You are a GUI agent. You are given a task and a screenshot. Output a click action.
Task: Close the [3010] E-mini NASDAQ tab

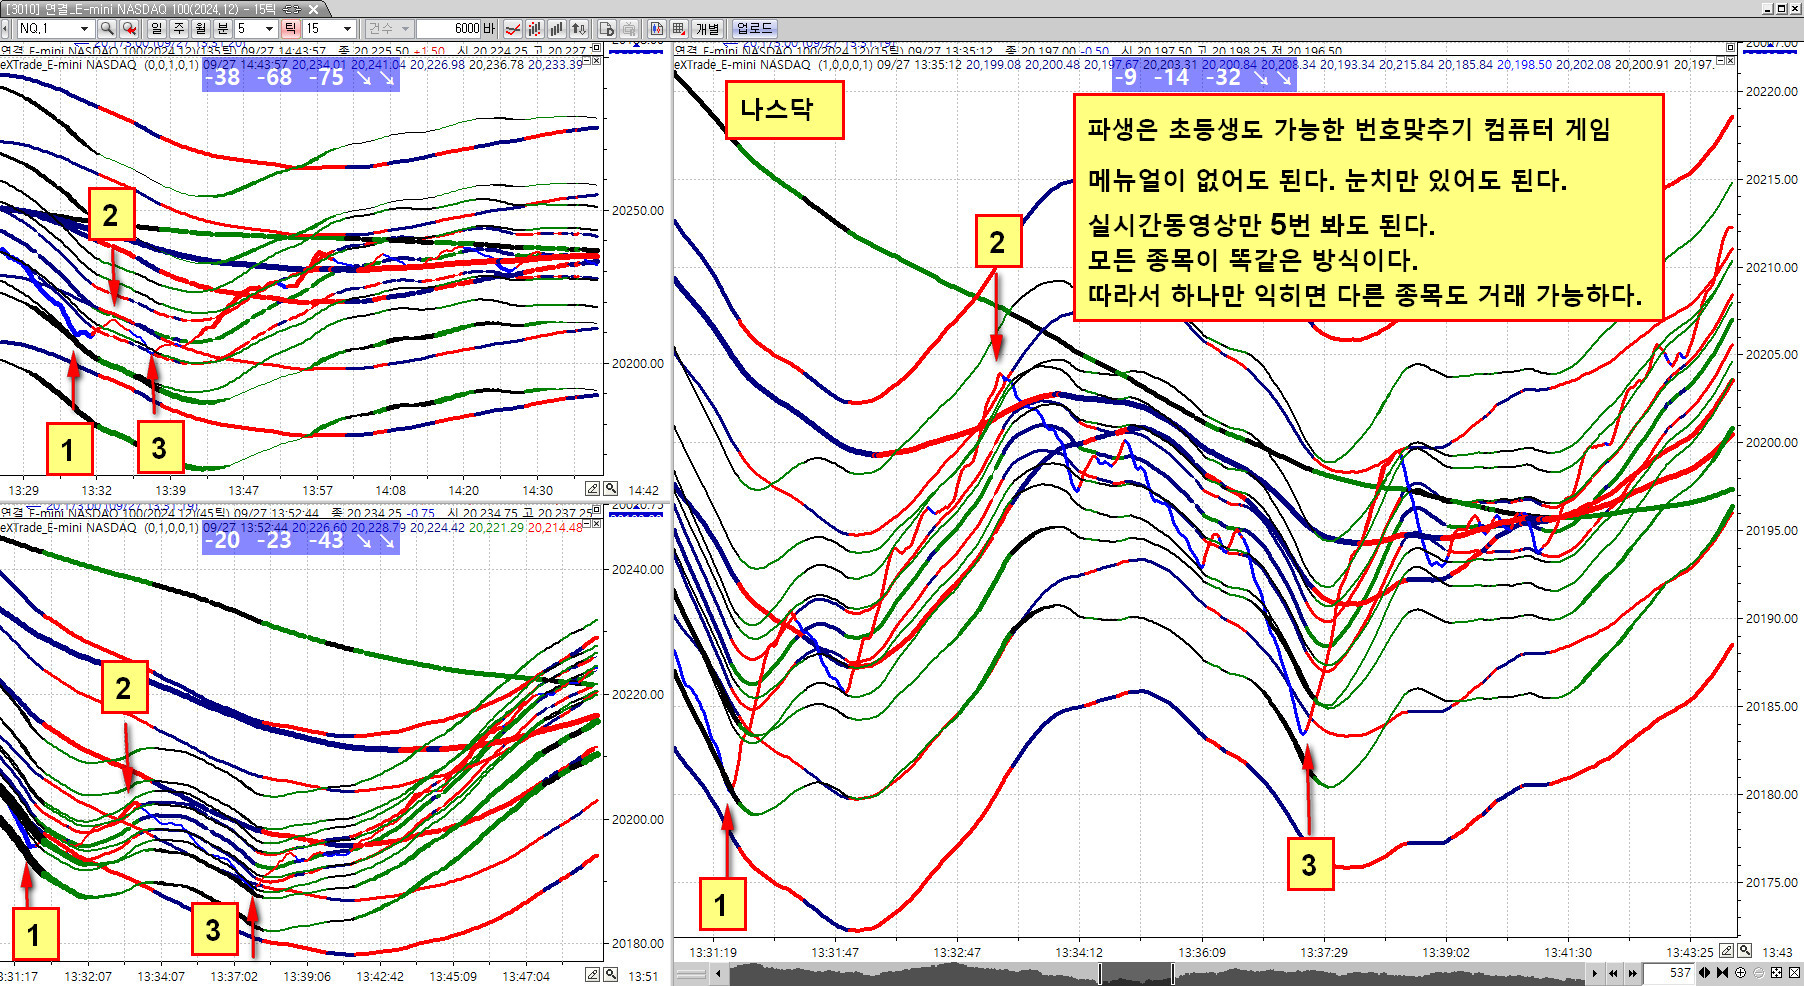[x=313, y=9]
